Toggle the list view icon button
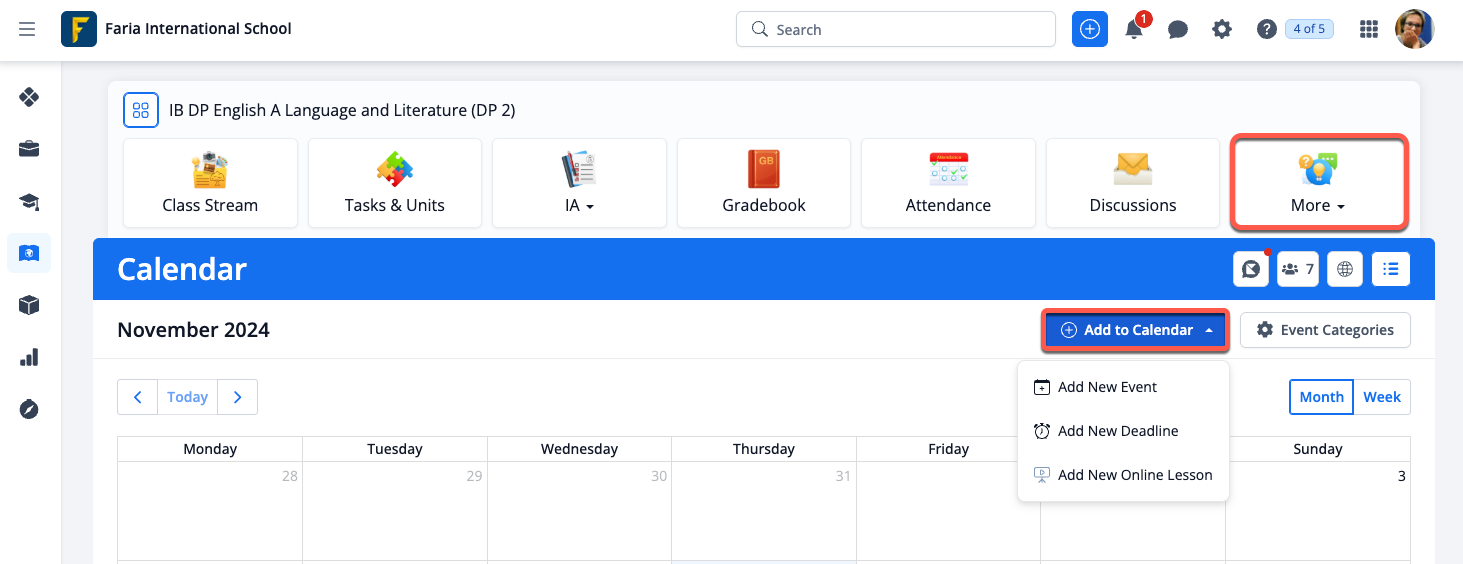The image size is (1463, 564). pyautogui.click(x=1391, y=269)
